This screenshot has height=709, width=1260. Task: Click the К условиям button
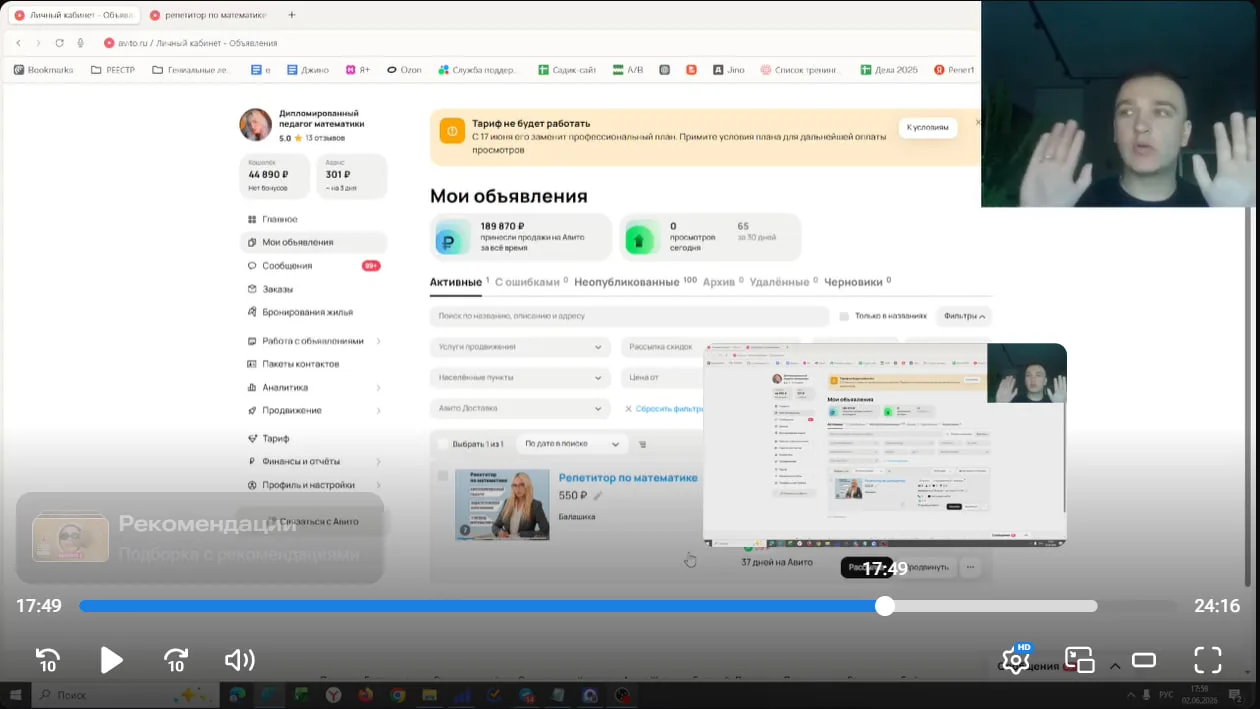927,127
